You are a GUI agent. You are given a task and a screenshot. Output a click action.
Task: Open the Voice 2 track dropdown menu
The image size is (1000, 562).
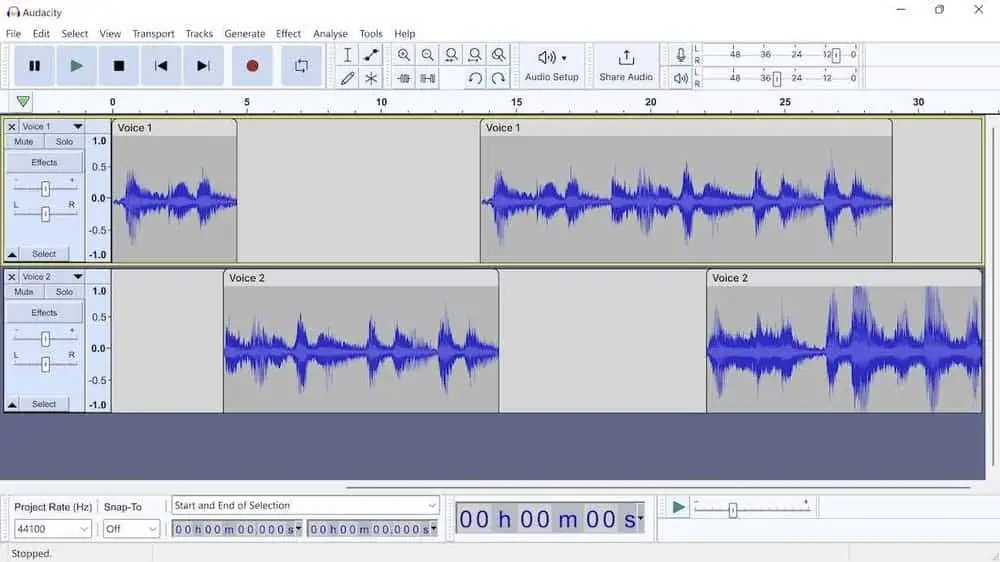(x=77, y=277)
